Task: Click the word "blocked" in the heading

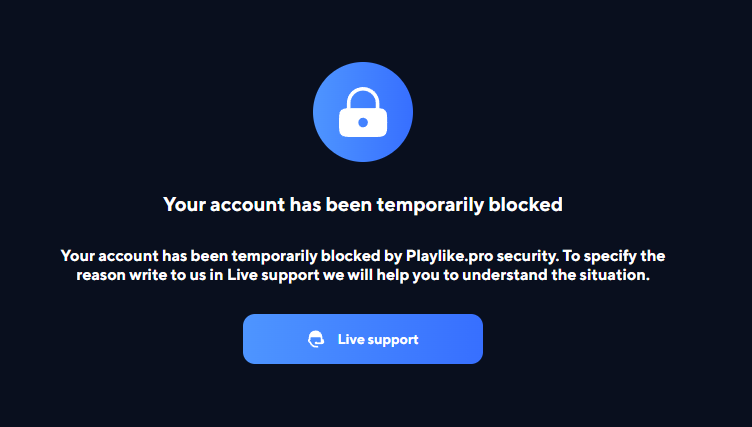Action: point(526,204)
